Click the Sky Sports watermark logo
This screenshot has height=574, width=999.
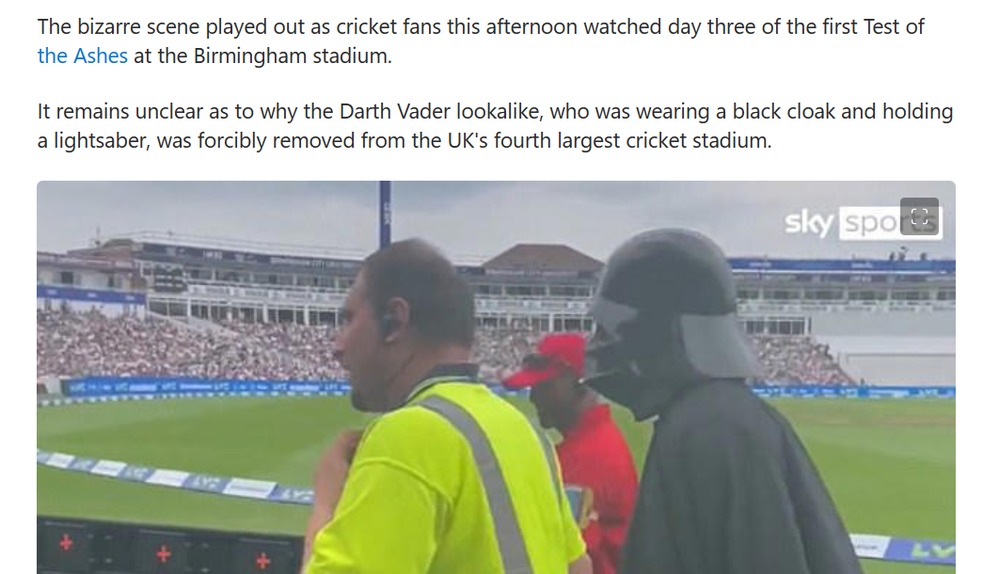point(861,223)
